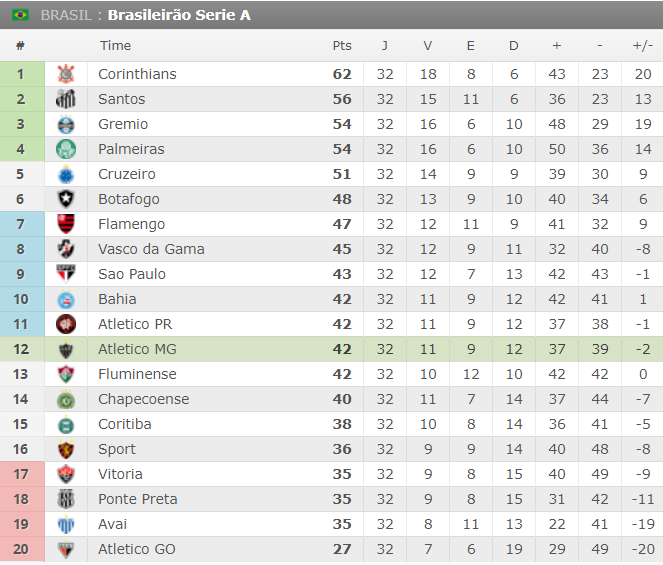Screen dimensions: 663x565
Task: Select the highlighted Atletico MG row
Action: (332, 349)
